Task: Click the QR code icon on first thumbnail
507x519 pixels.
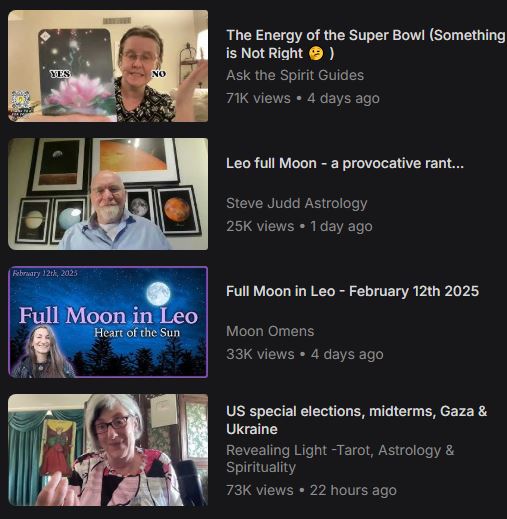Action: (x=21, y=100)
